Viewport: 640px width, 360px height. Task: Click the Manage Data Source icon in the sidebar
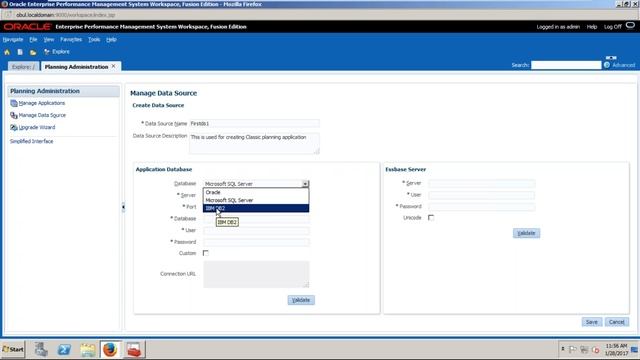pyautogui.click(x=14, y=116)
